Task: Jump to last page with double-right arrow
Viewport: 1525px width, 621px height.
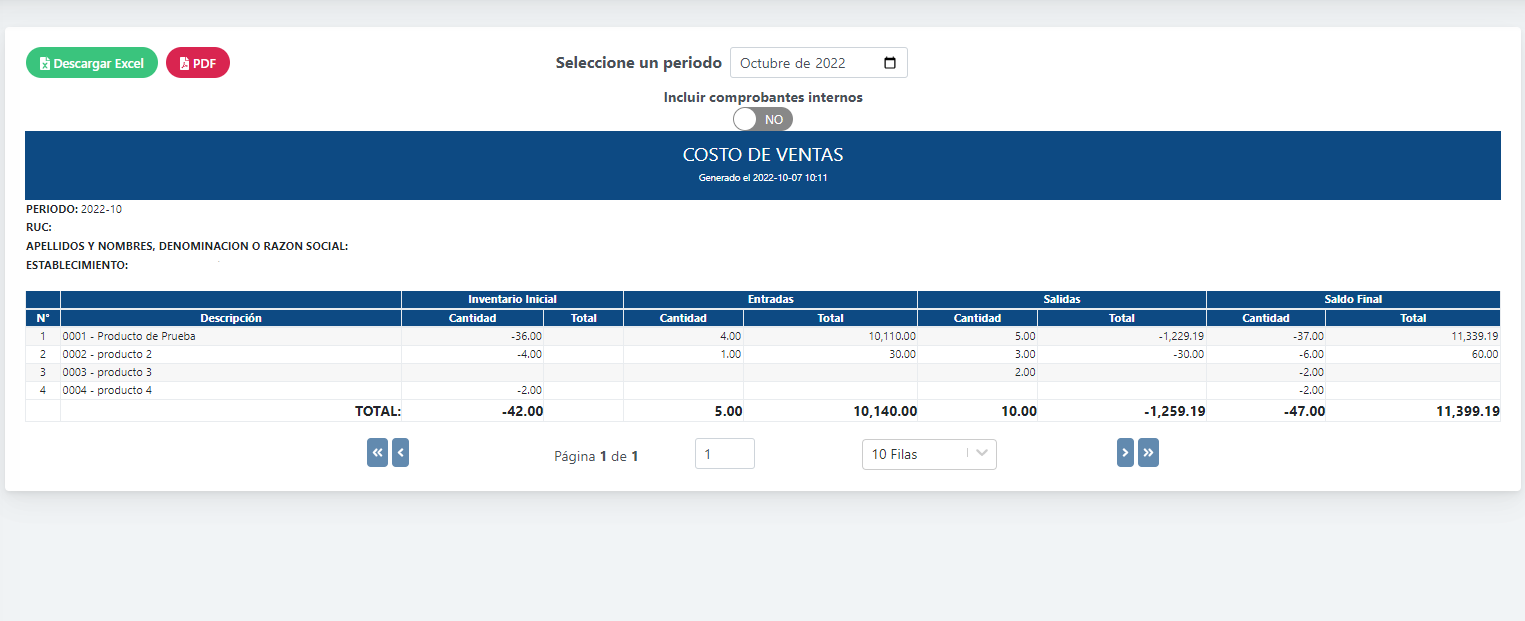Action: [x=1148, y=453]
